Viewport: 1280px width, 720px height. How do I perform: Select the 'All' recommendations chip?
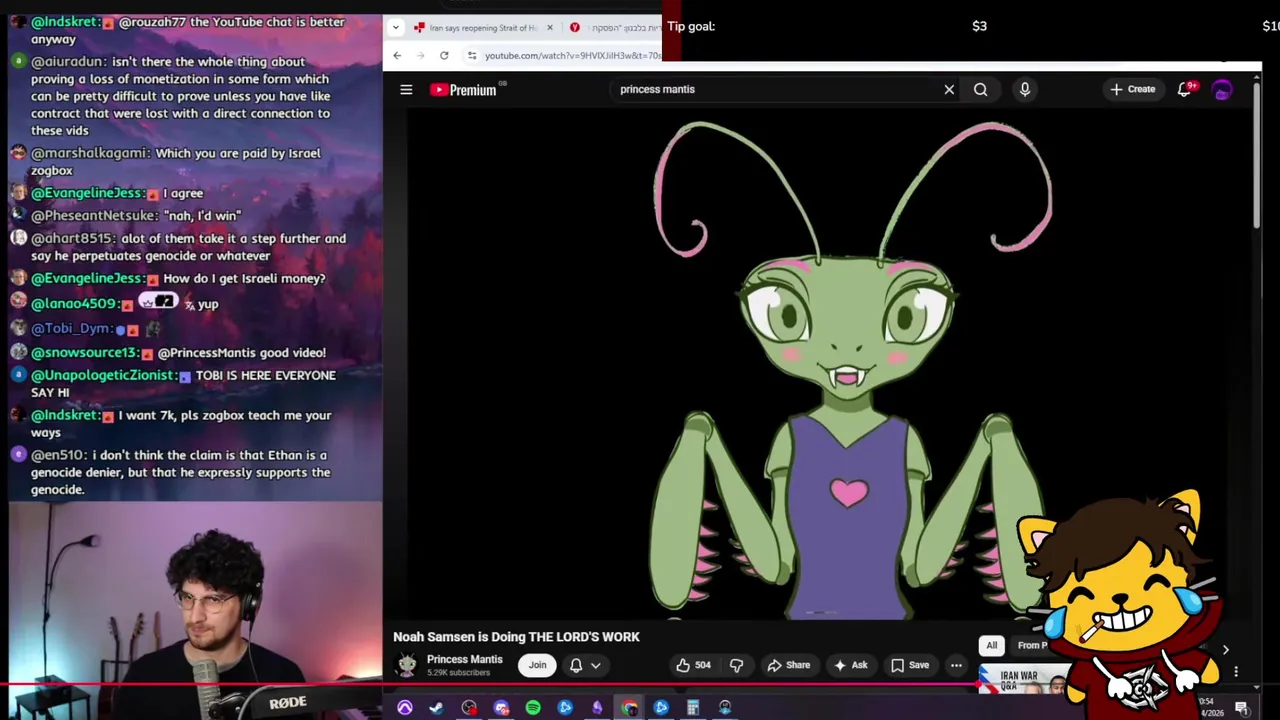tap(991, 645)
